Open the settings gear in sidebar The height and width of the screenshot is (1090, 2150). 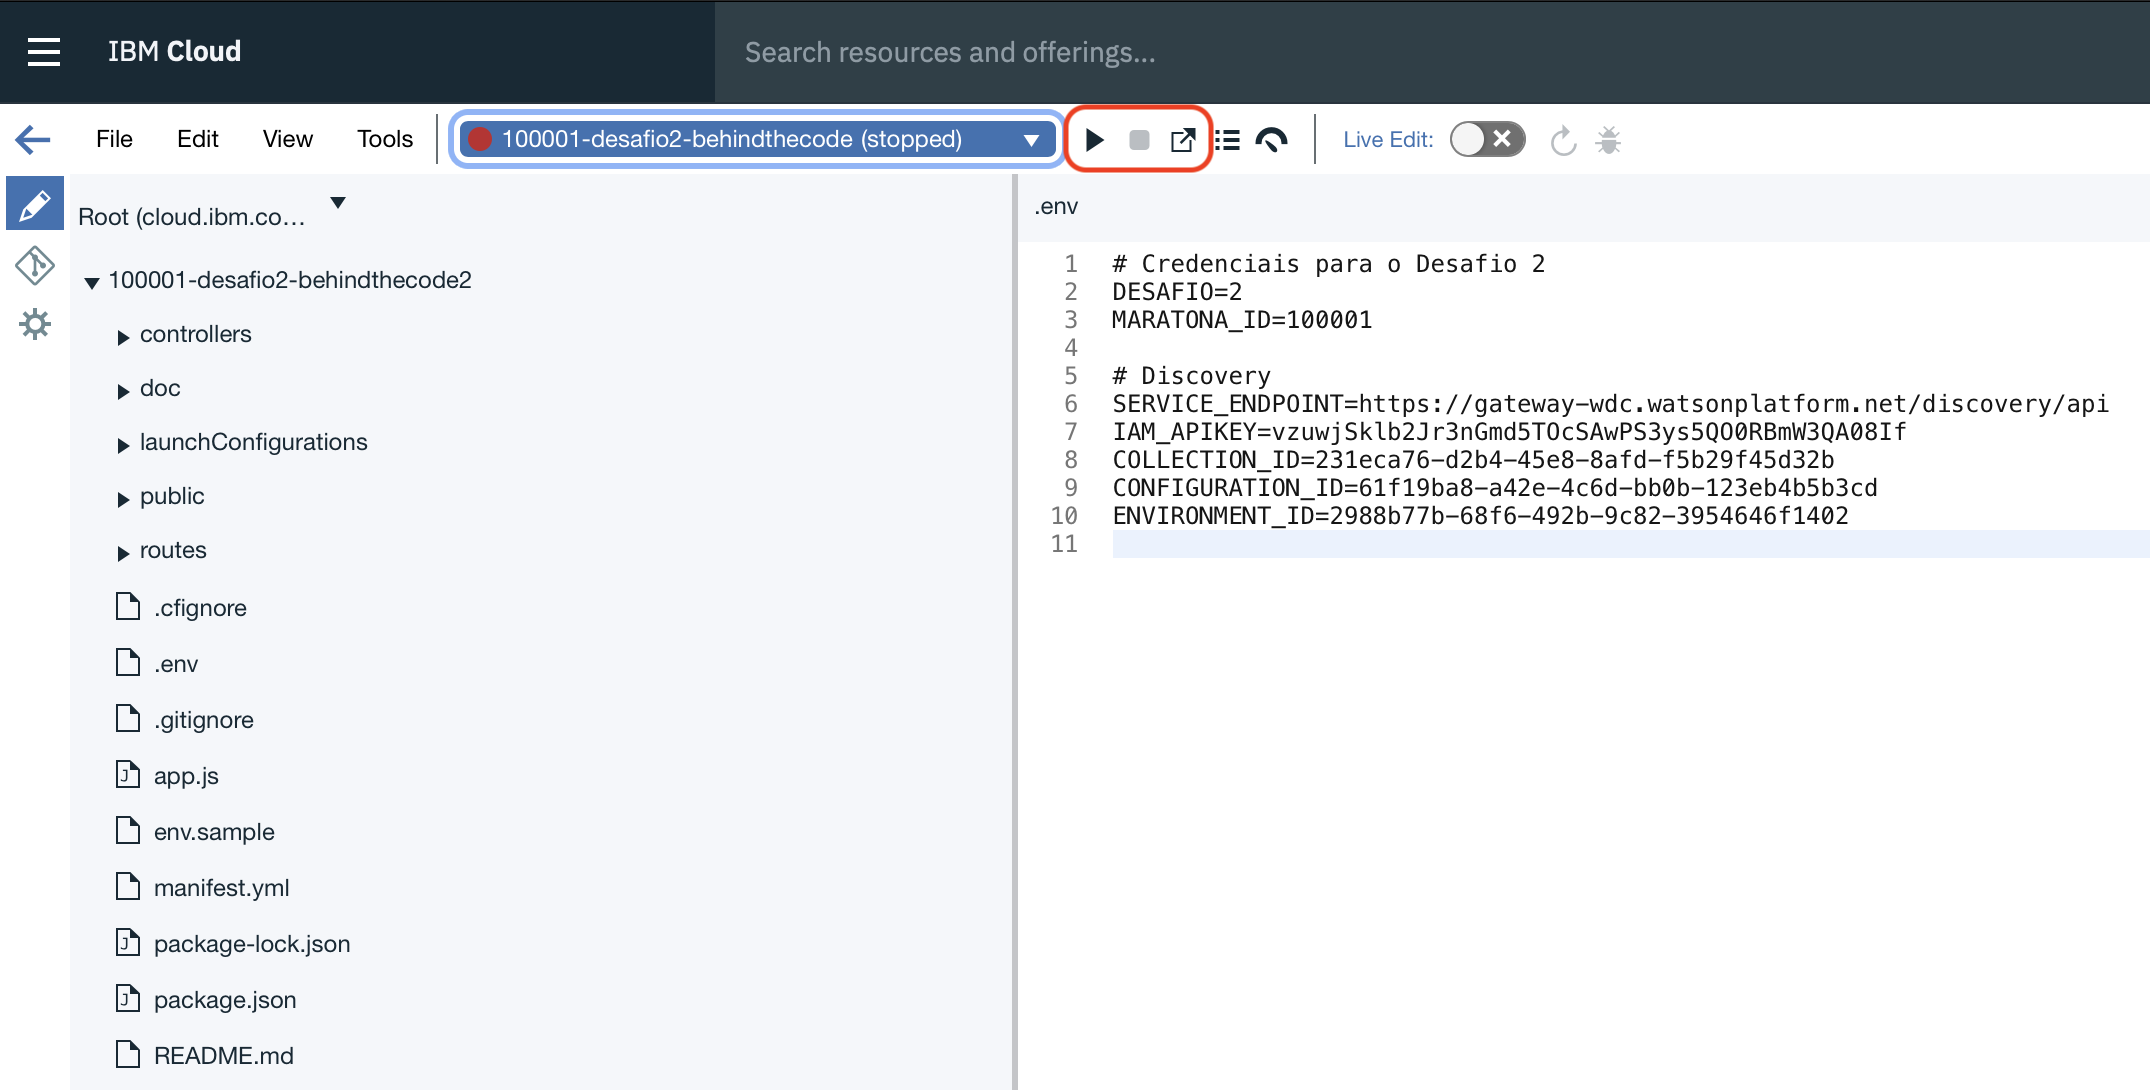35,323
